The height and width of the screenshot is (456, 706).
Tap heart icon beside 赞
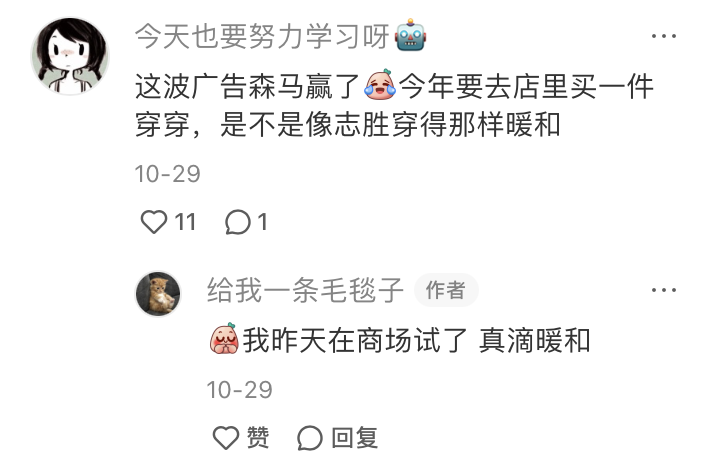coord(226,438)
